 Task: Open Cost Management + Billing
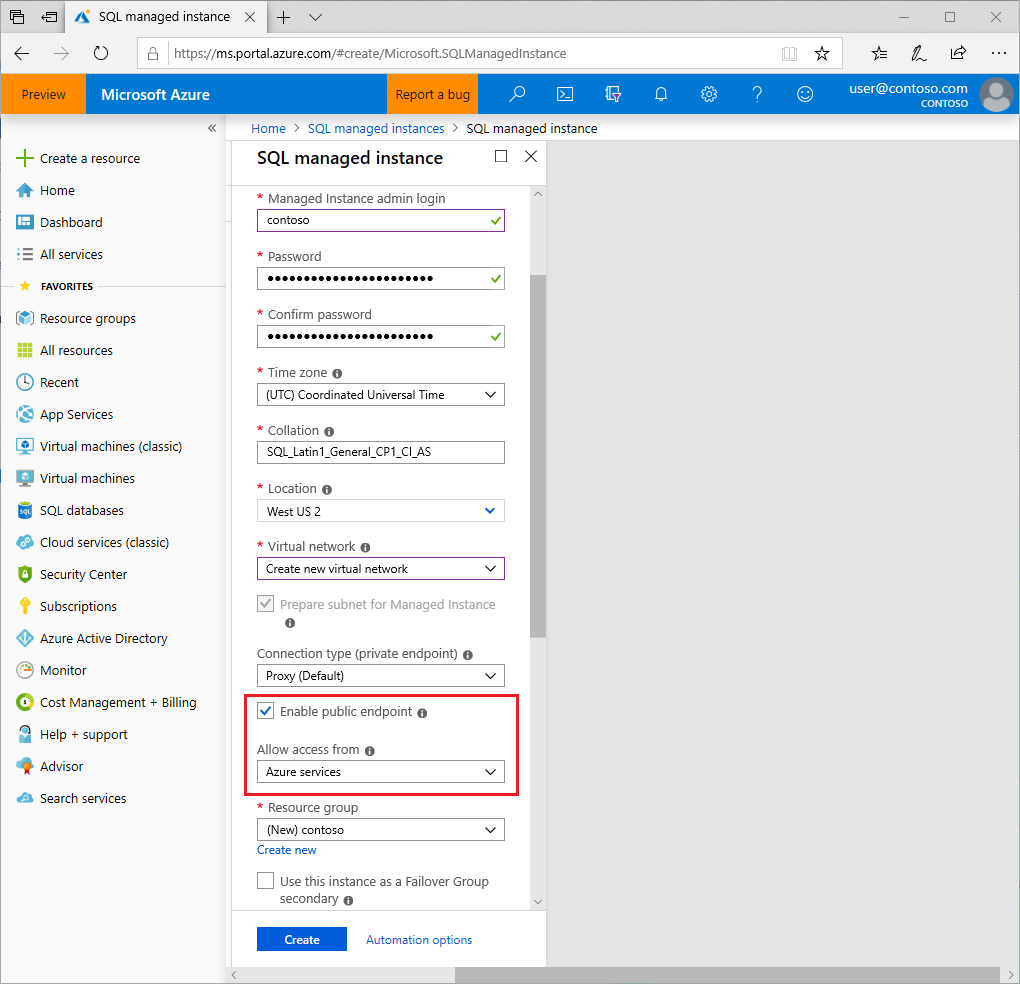pos(106,702)
